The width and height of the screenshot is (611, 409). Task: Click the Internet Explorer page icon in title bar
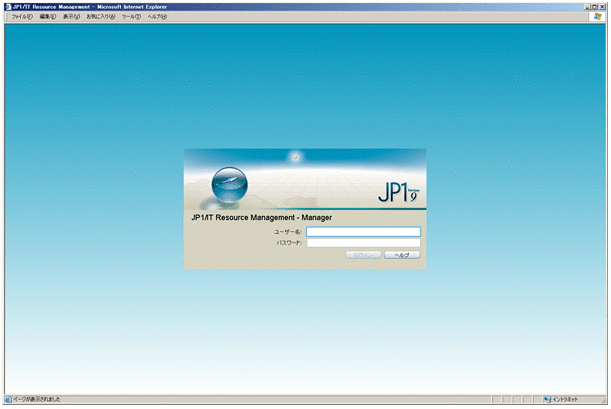click(8, 7)
